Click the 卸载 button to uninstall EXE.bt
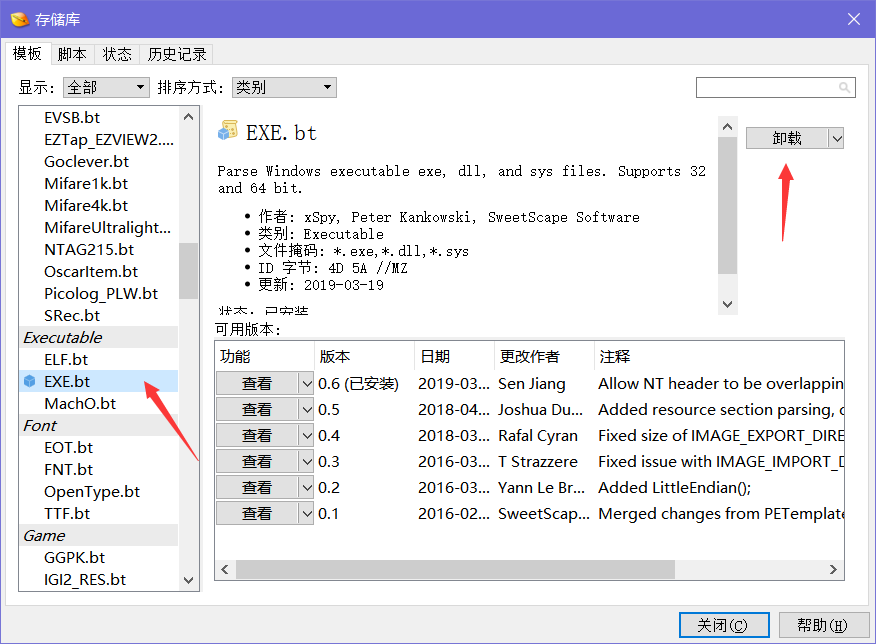Image resolution: width=876 pixels, height=644 pixels. tap(785, 137)
